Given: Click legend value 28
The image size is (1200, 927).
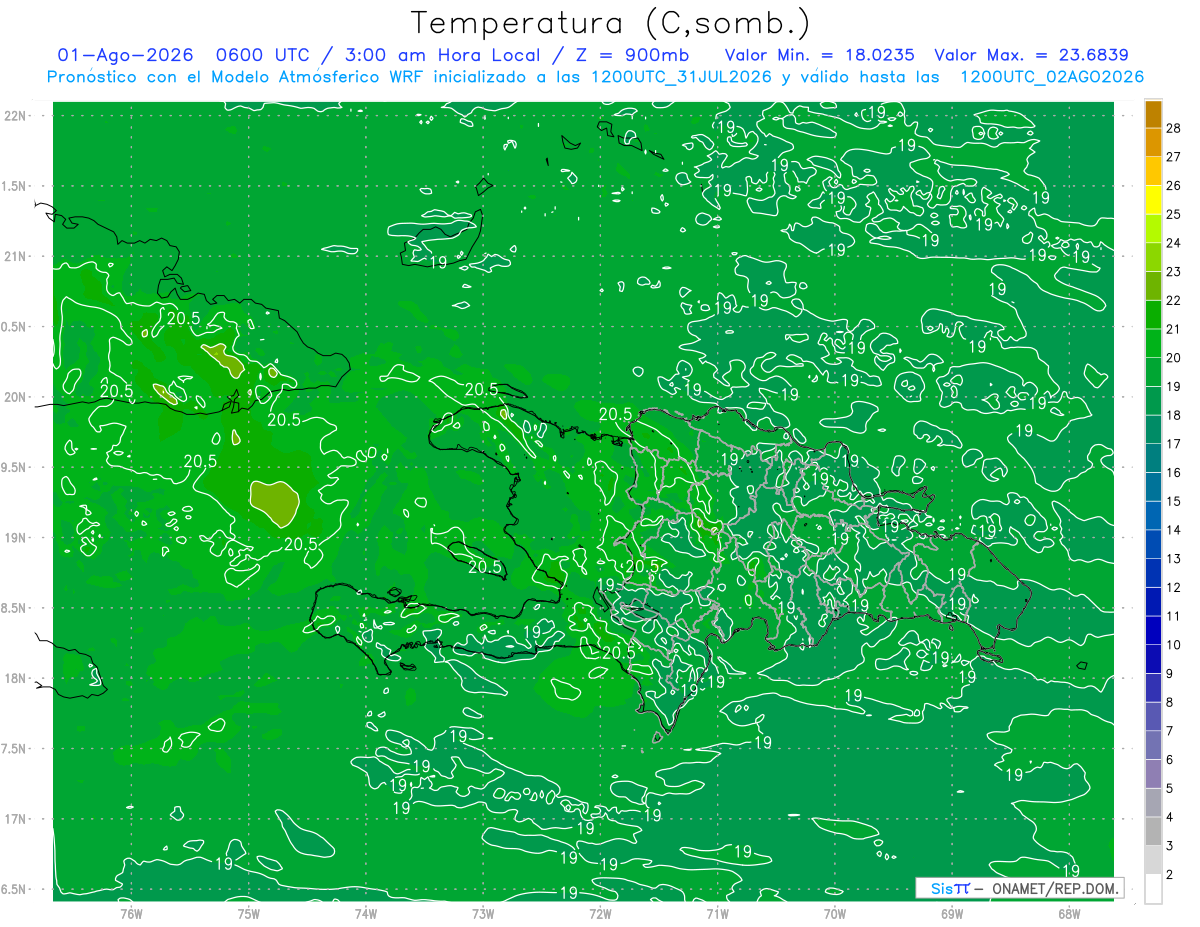Looking at the screenshot, I should tap(1174, 128).
